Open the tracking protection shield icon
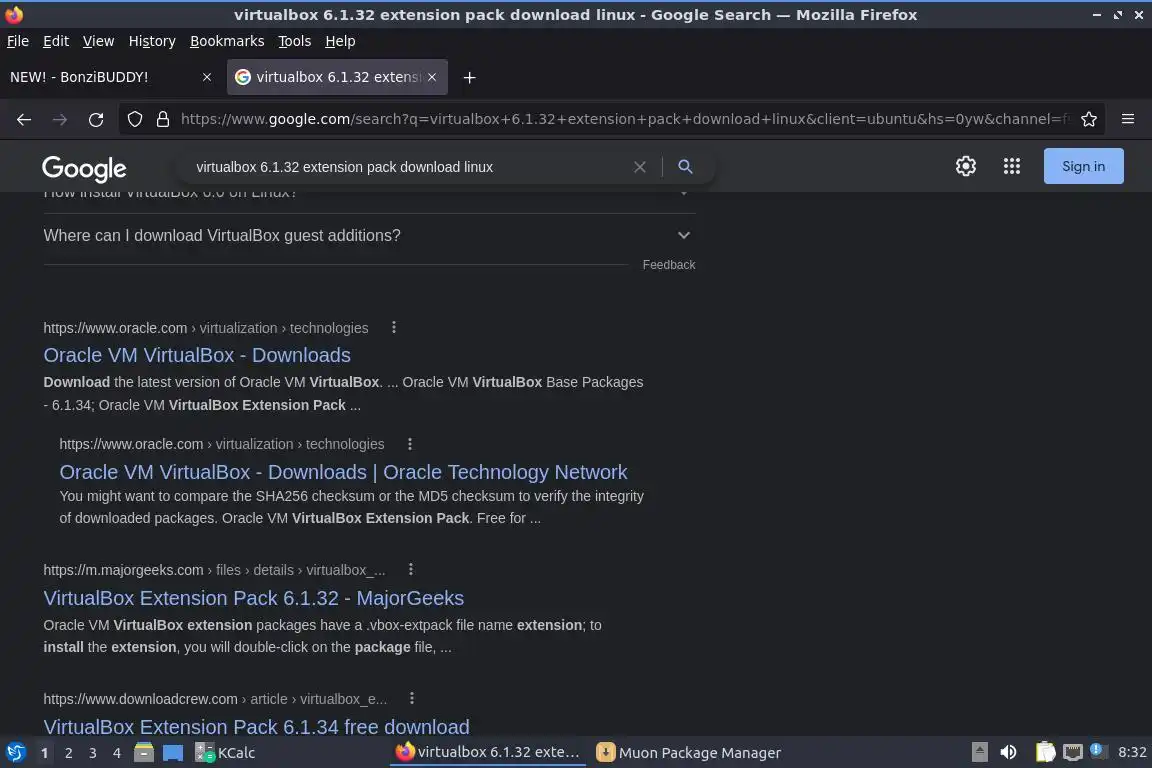Image resolution: width=1152 pixels, height=768 pixels. tap(134, 119)
